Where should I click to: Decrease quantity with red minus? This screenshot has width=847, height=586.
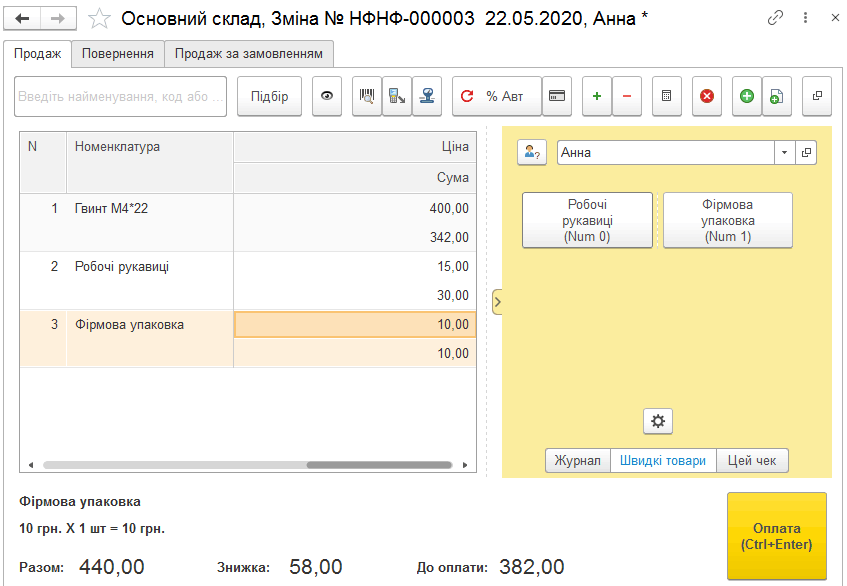click(x=627, y=96)
